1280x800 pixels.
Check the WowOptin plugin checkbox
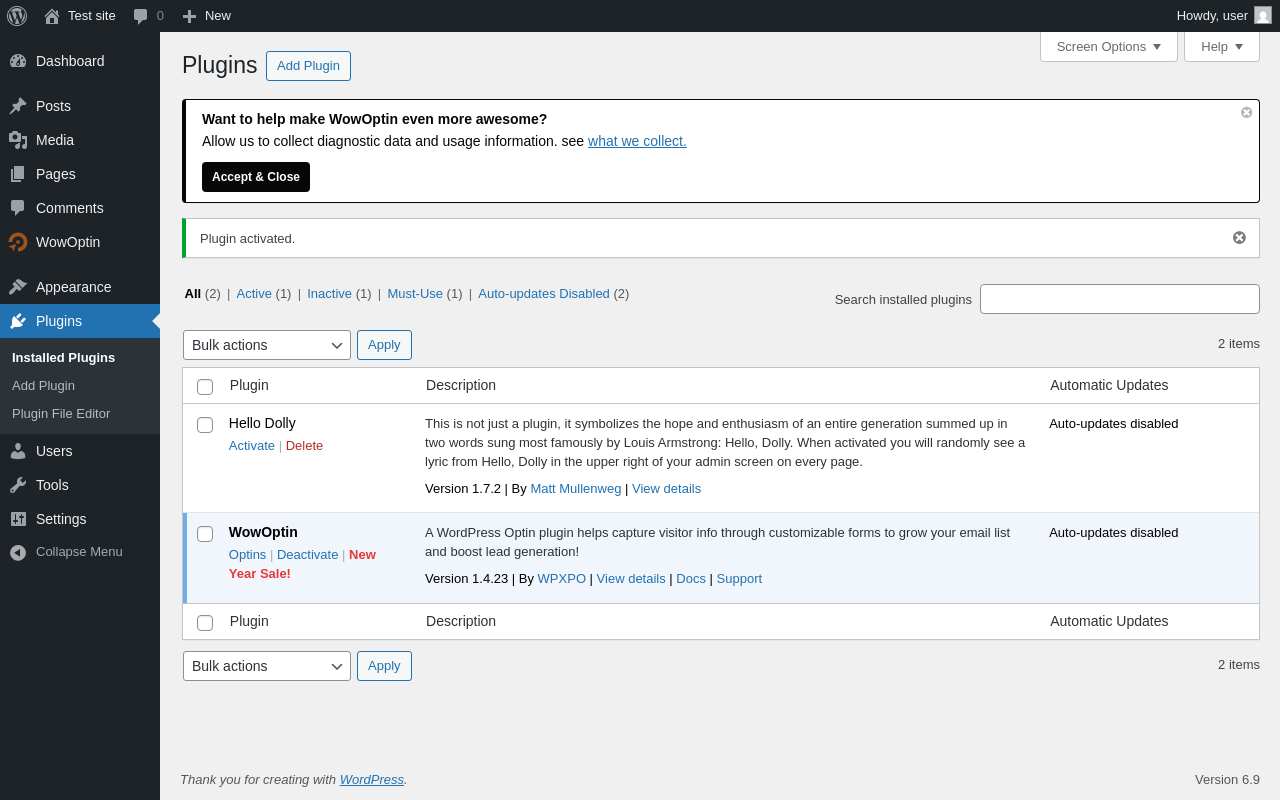pos(205,534)
